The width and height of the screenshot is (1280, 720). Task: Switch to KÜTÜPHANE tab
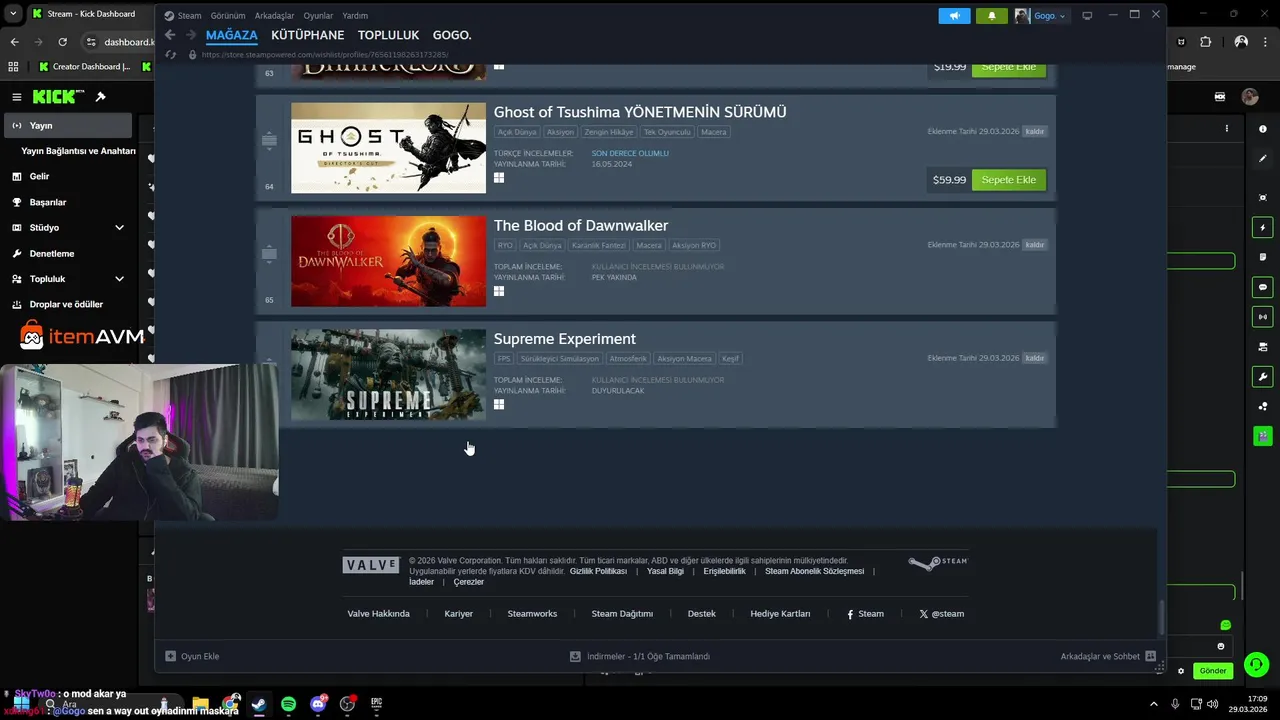(x=308, y=35)
